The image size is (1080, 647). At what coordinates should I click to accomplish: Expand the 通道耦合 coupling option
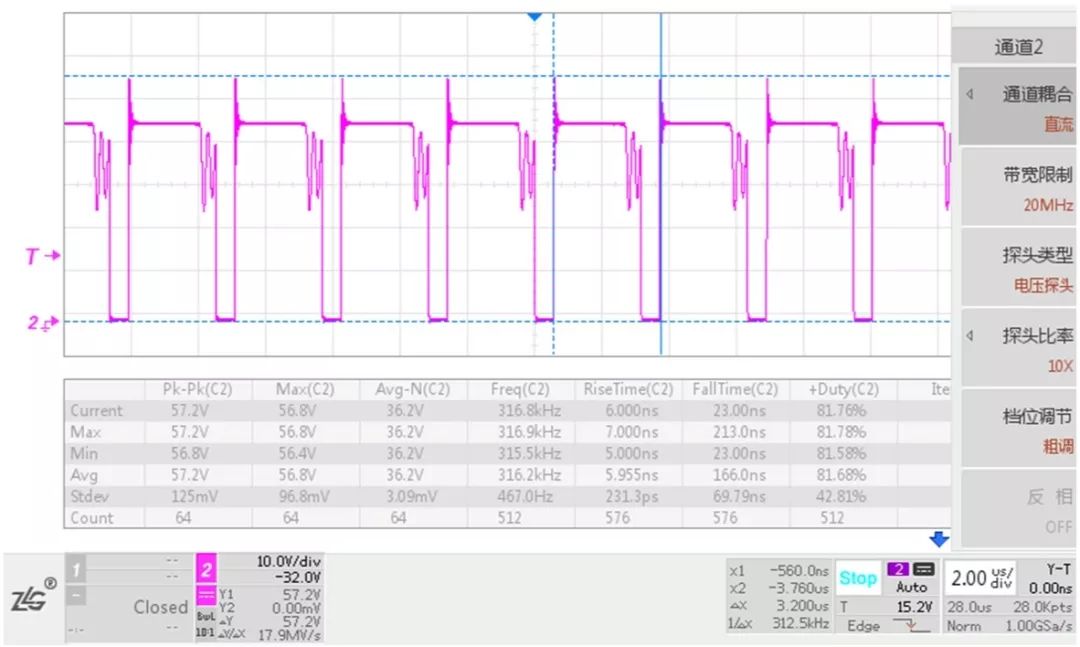pyautogui.click(x=1016, y=108)
